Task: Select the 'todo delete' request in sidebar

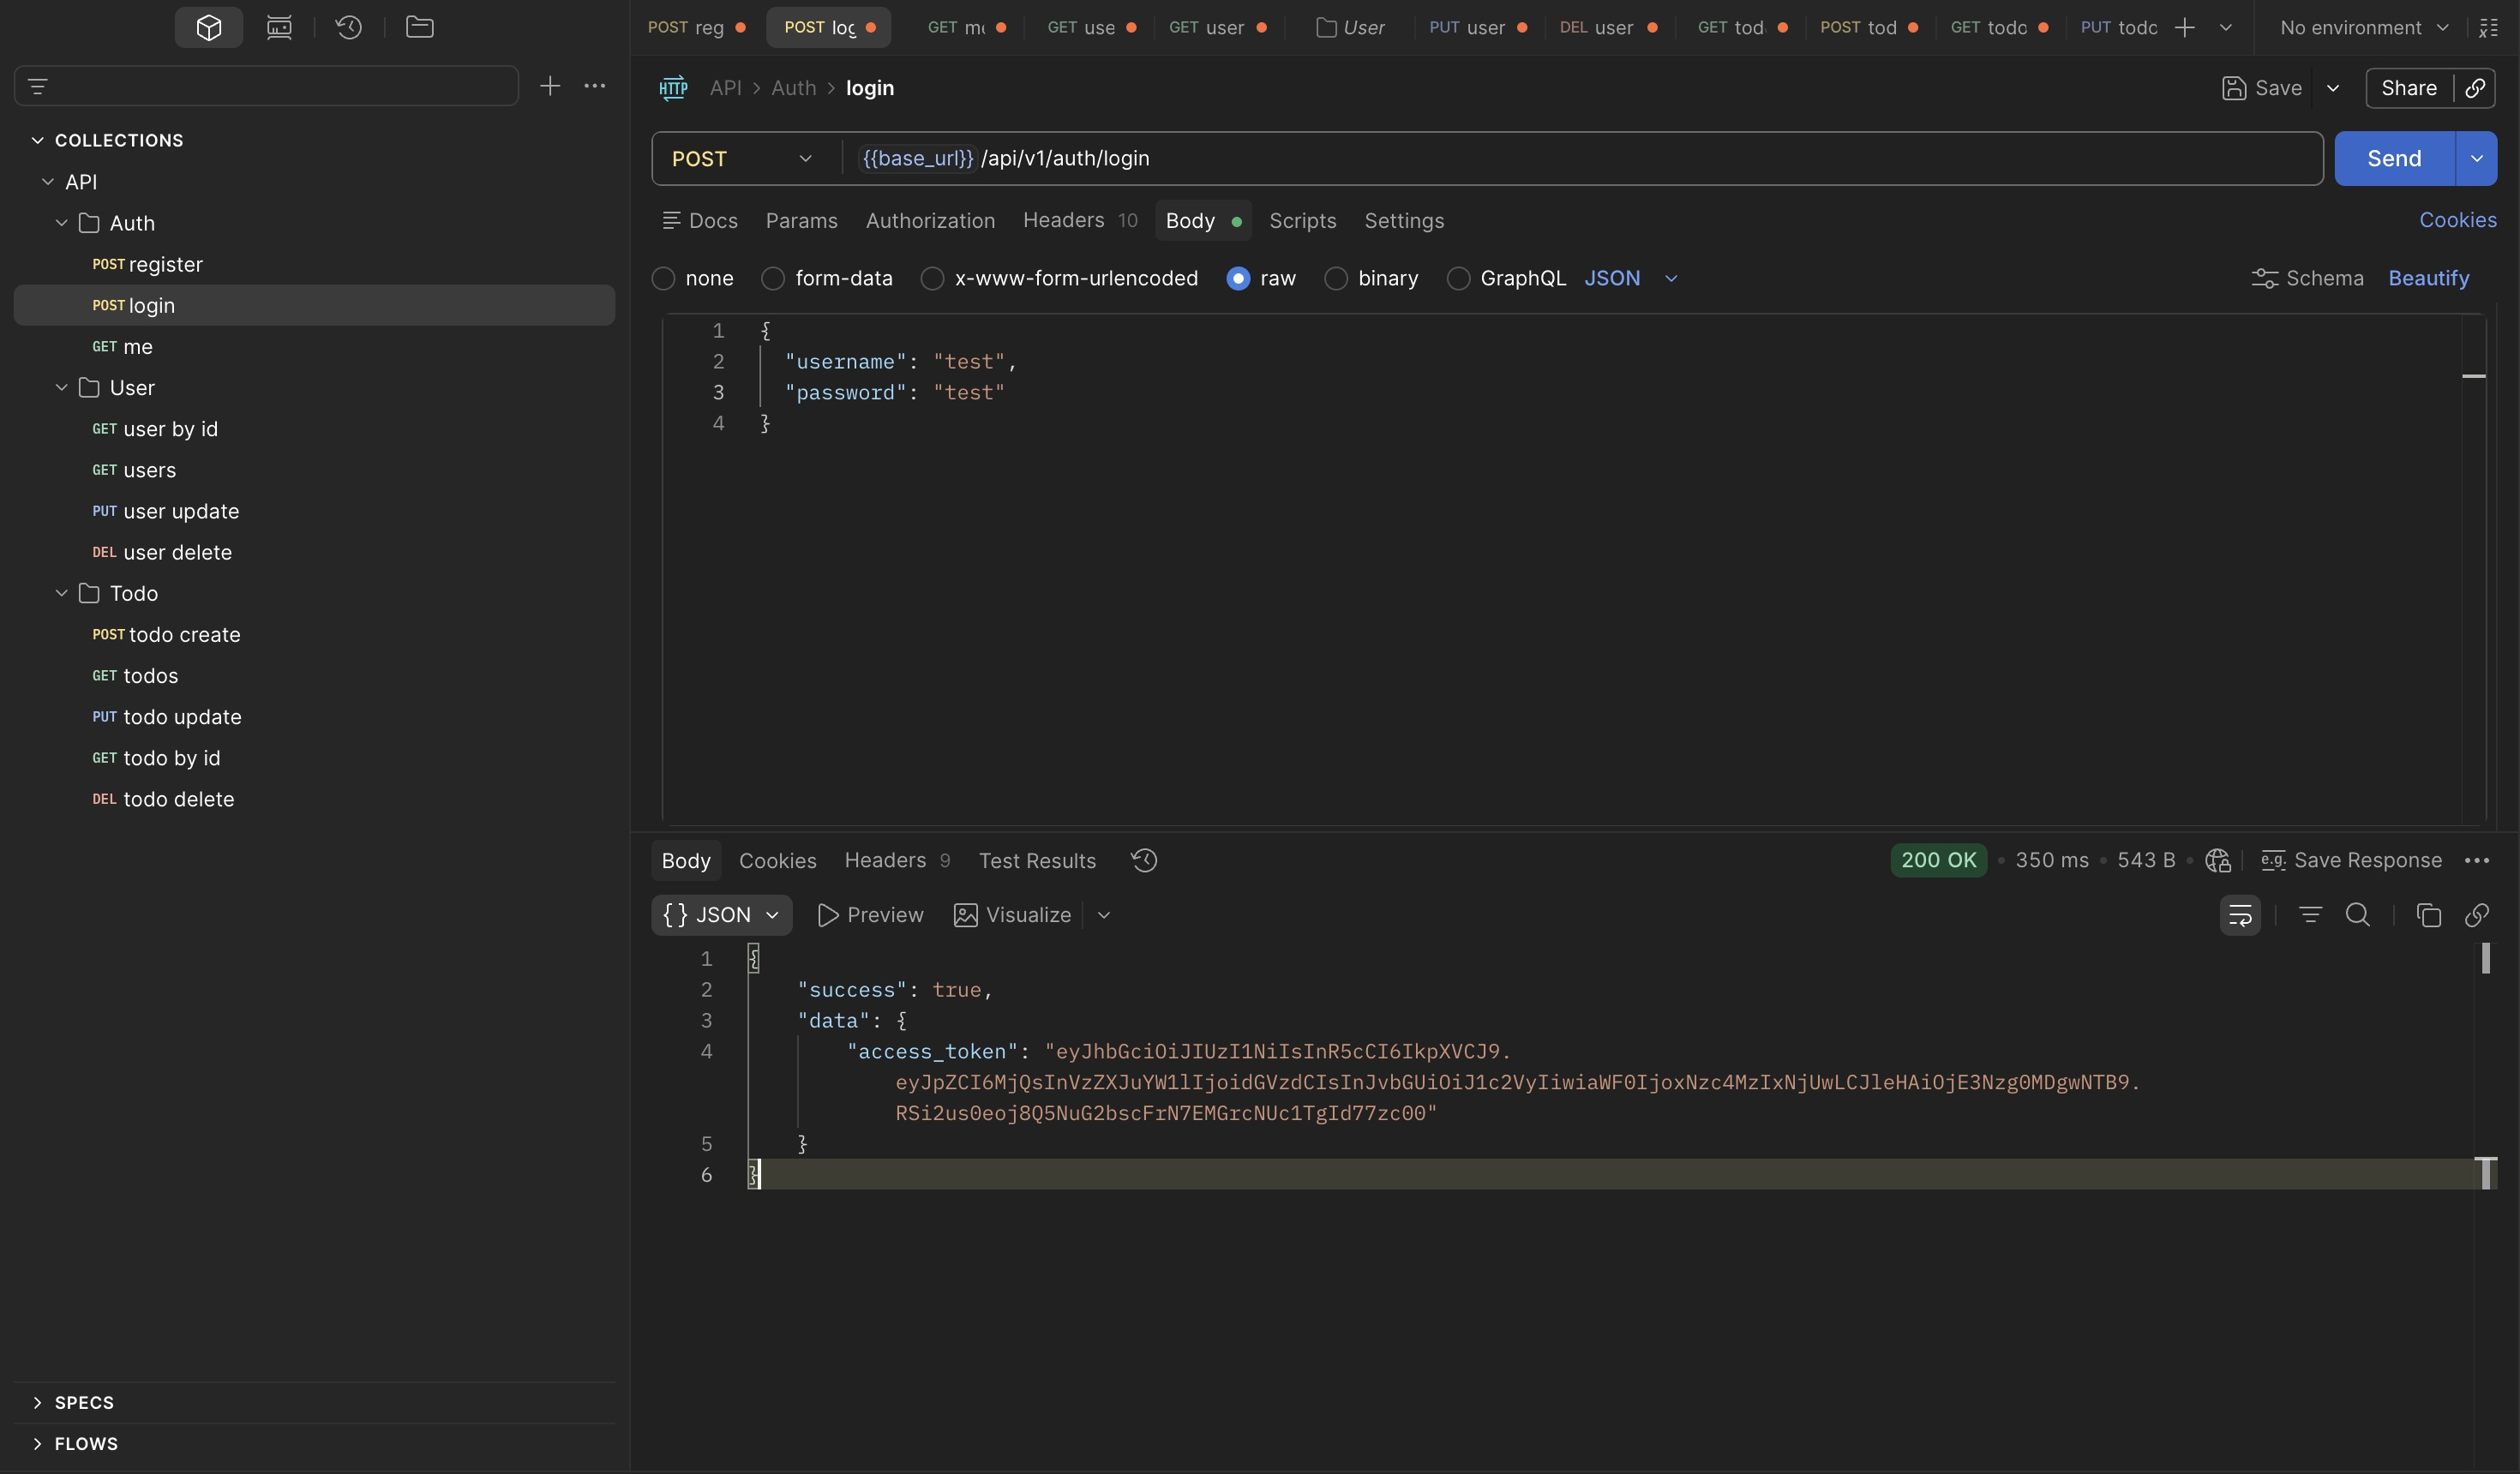Action: point(314,799)
